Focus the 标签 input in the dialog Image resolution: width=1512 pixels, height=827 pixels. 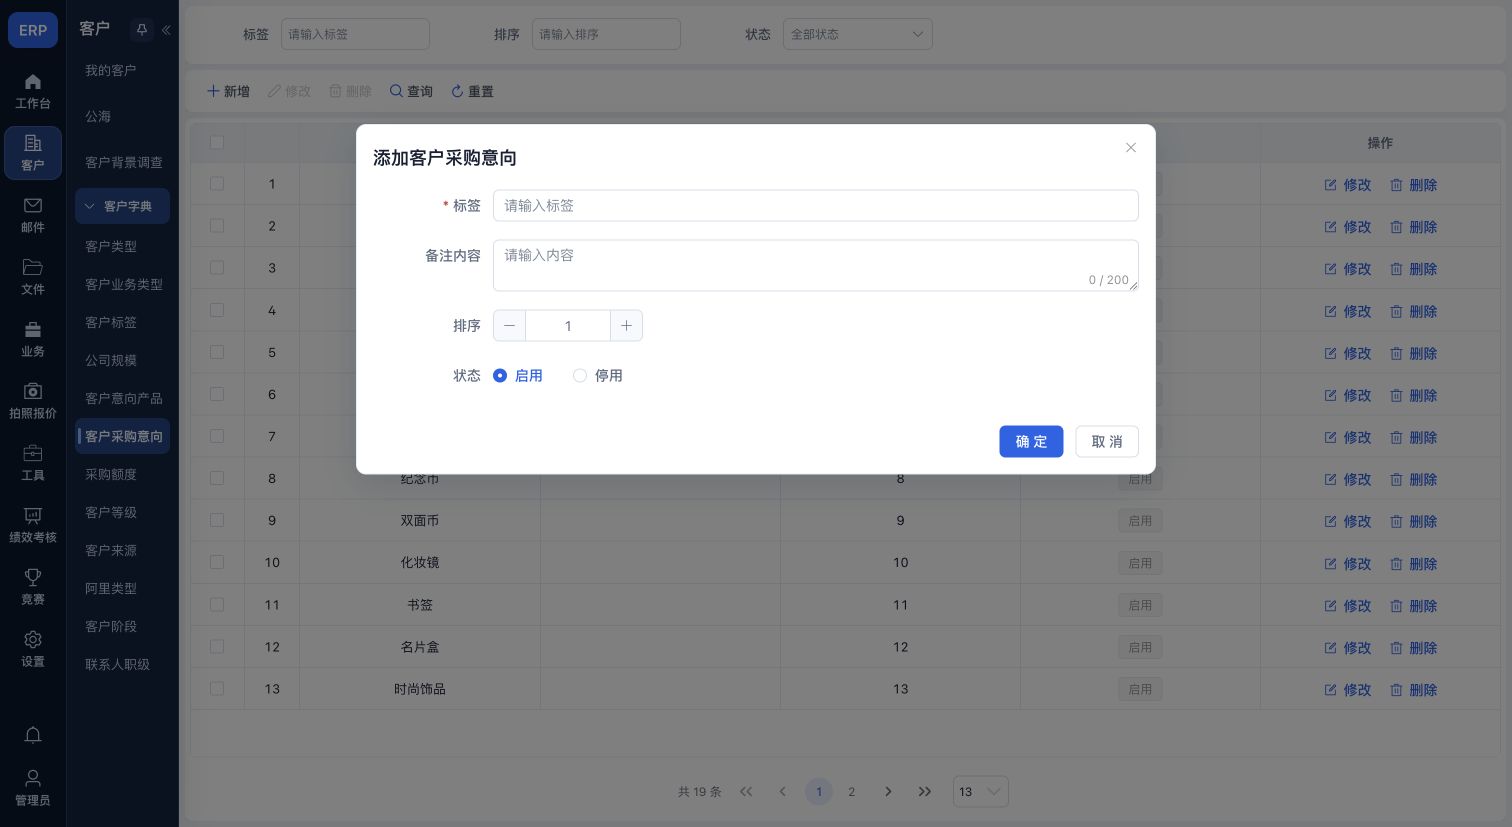[x=816, y=206]
